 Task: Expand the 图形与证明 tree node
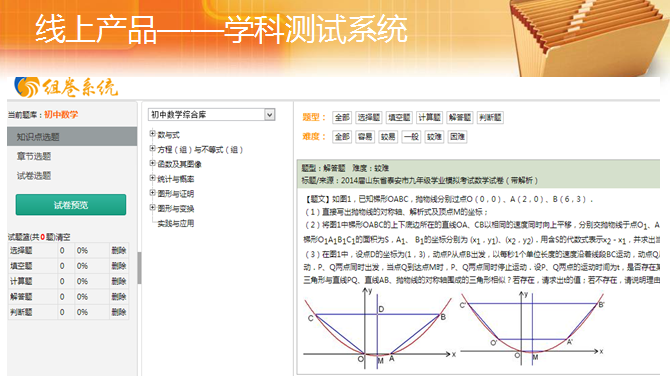click(x=152, y=193)
